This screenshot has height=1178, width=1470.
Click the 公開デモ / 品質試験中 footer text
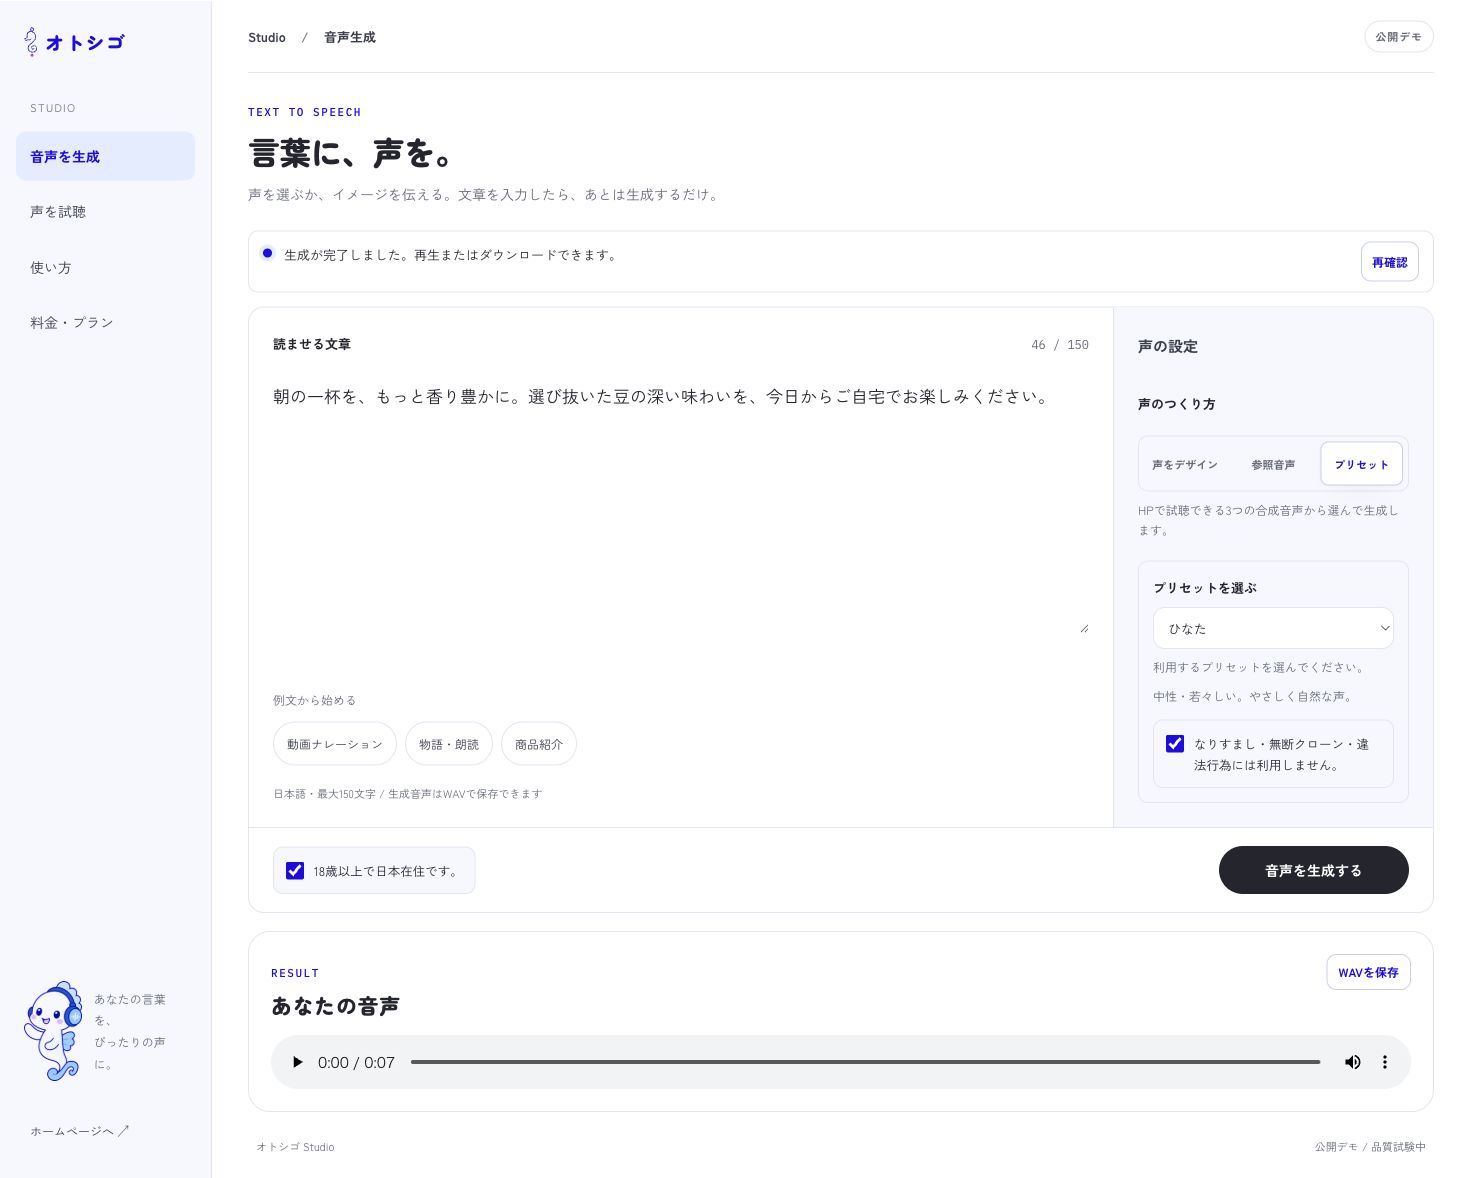[x=1370, y=1147]
